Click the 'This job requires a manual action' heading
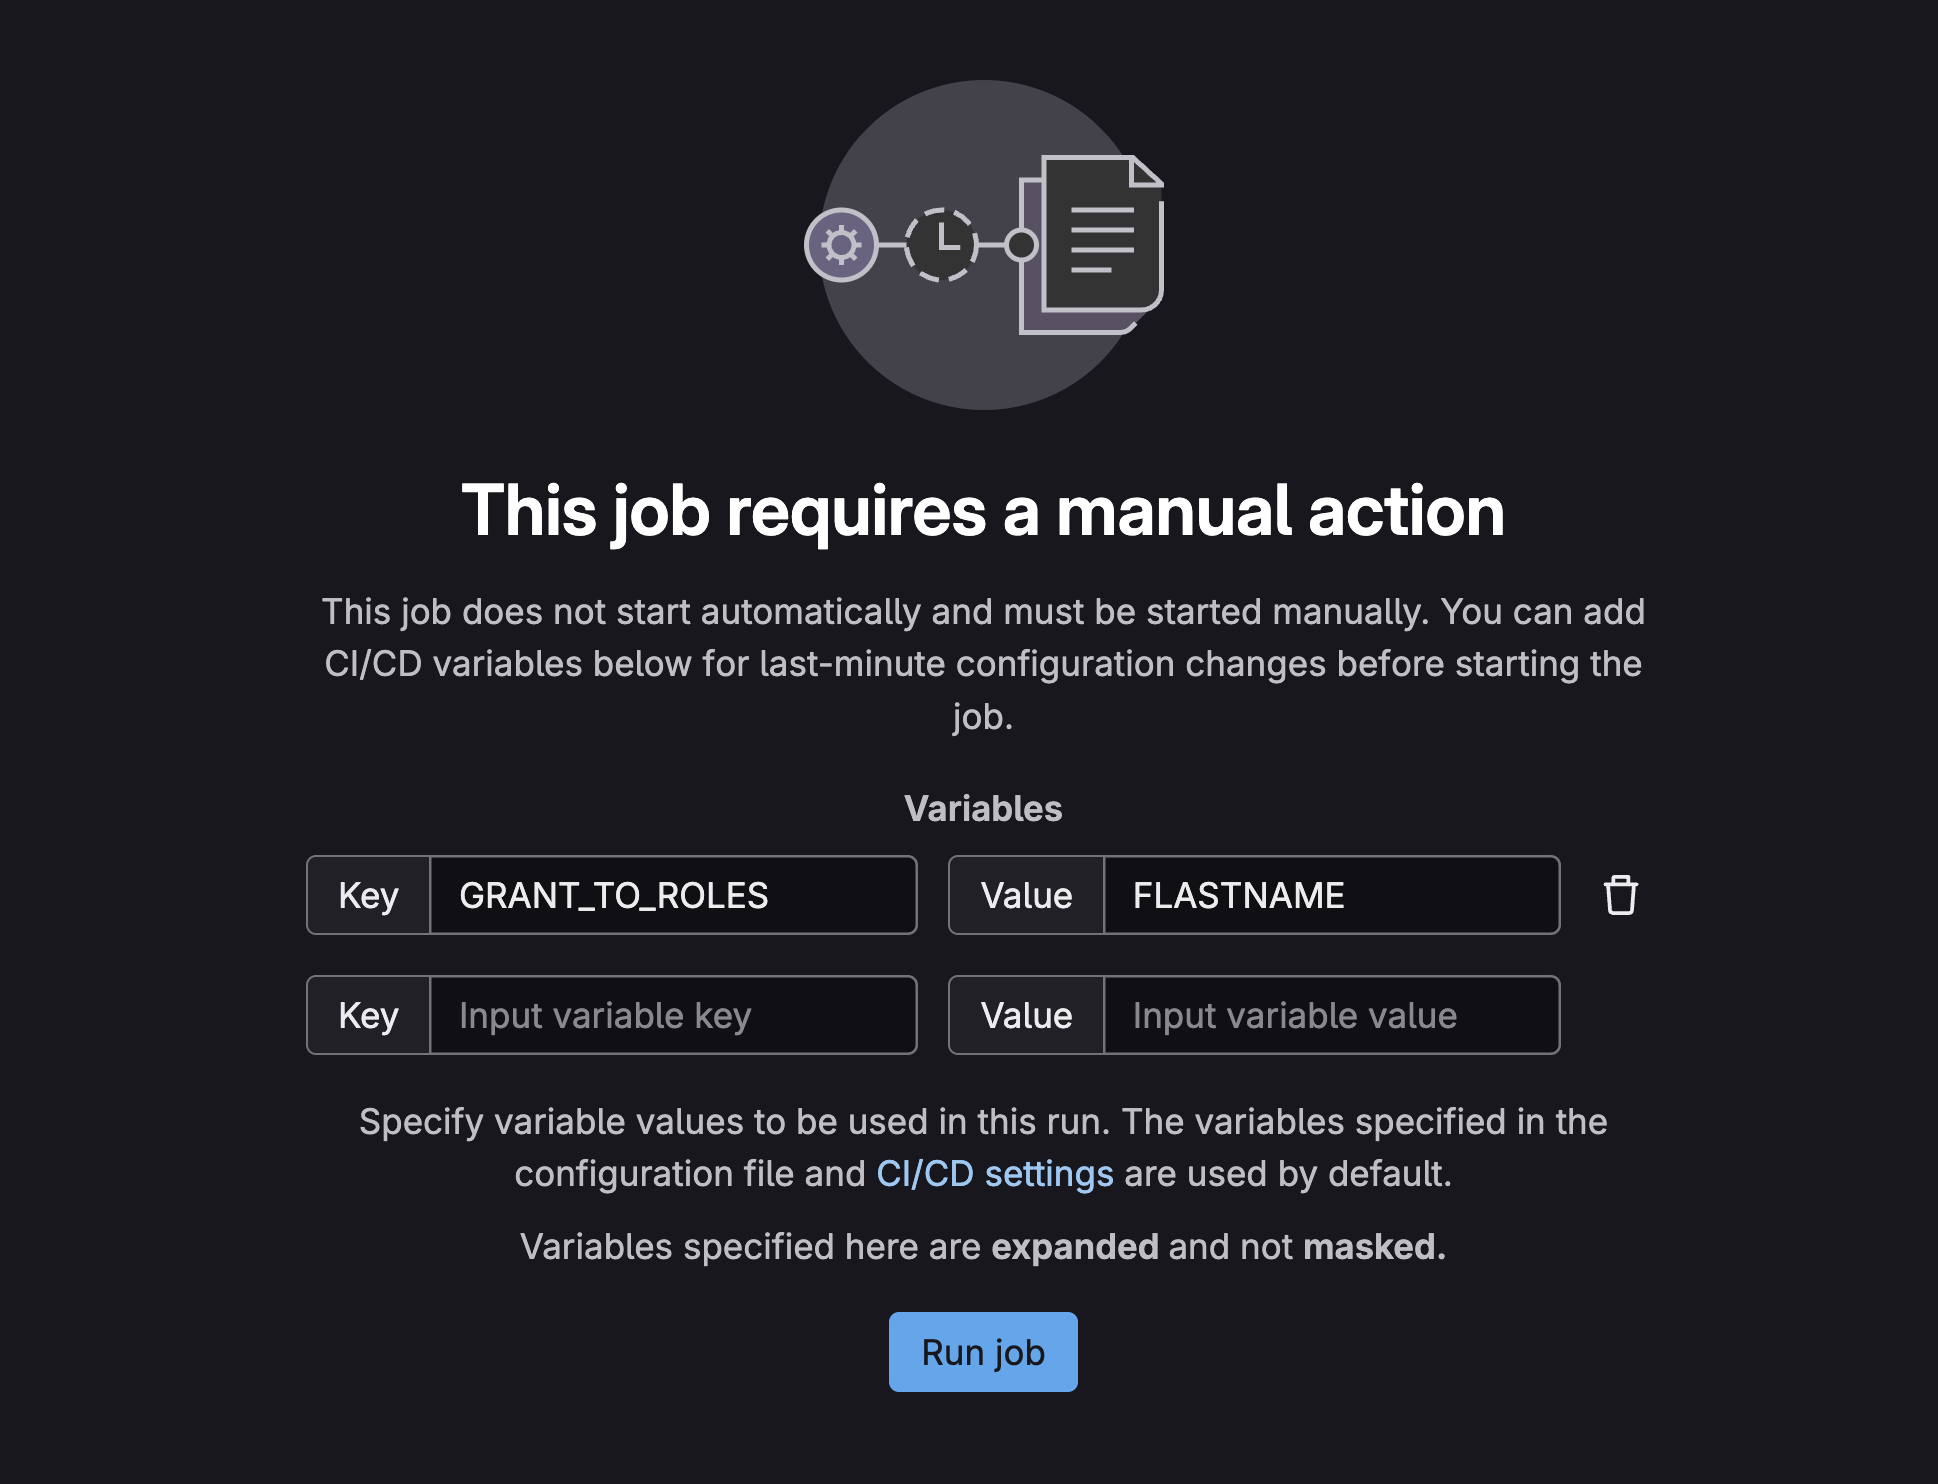 click(983, 511)
